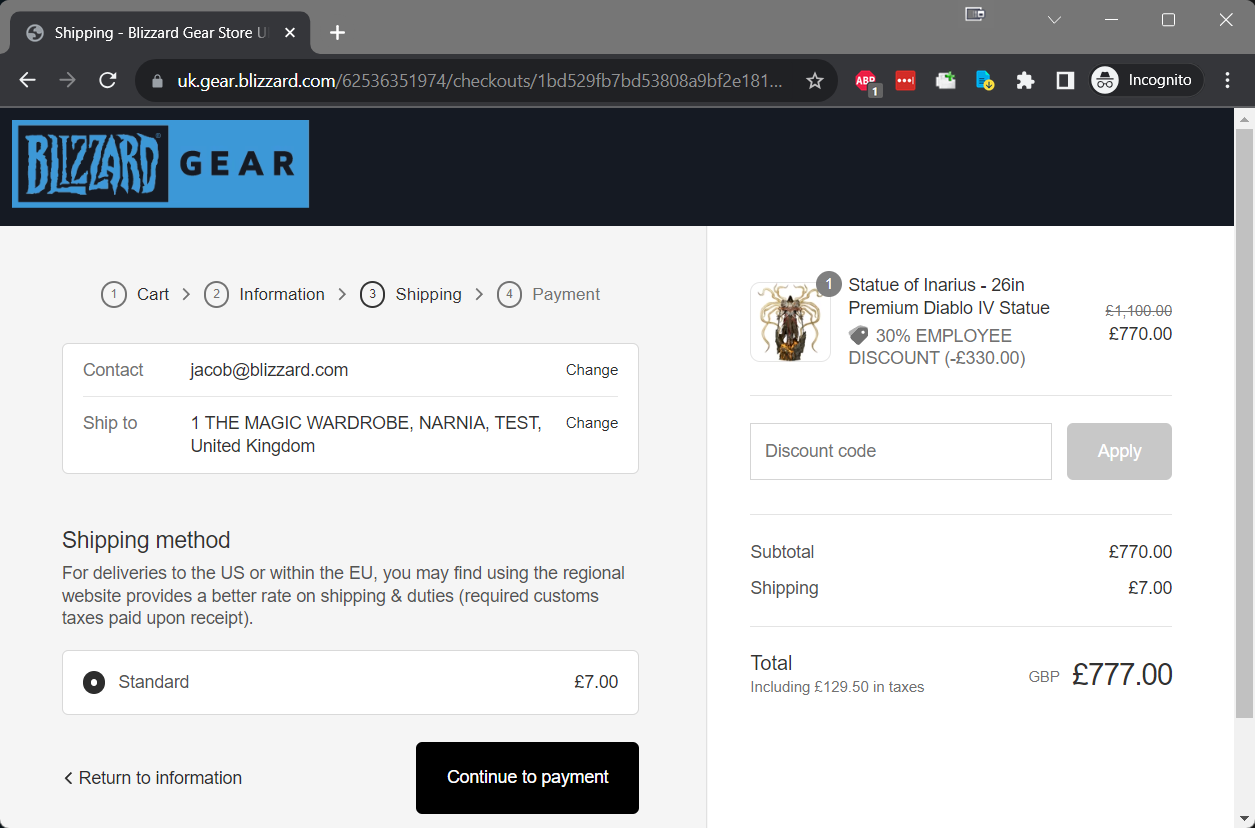This screenshot has width=1255, height=828.
Task: Open the blue download extension icon
Action: [985, 80]
